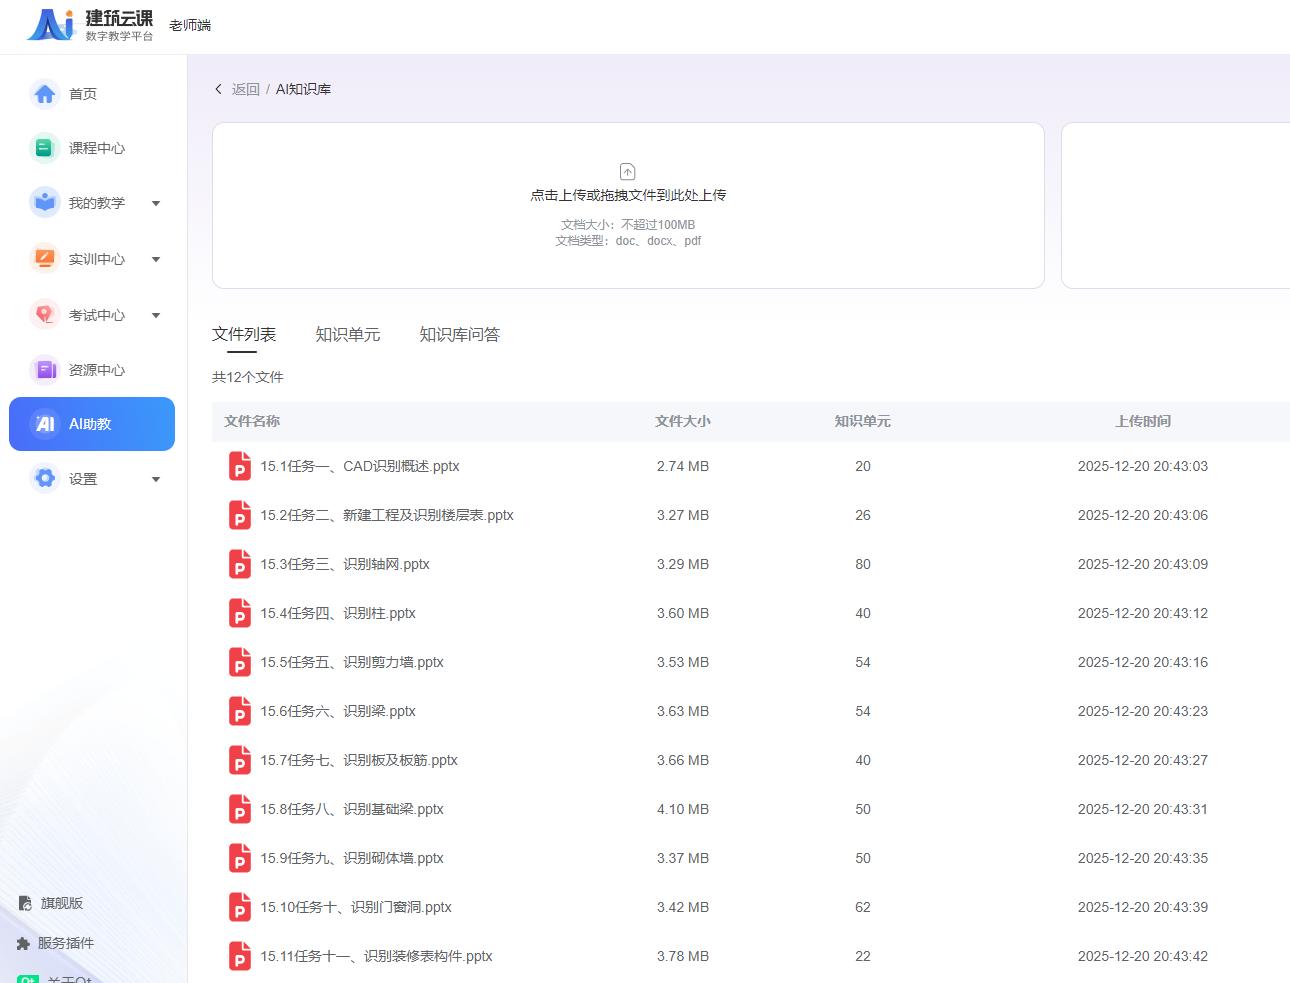Open file 15.3任务三、识别轴网.pptx
Viewport: 1290px width, 983px height.
345,565
